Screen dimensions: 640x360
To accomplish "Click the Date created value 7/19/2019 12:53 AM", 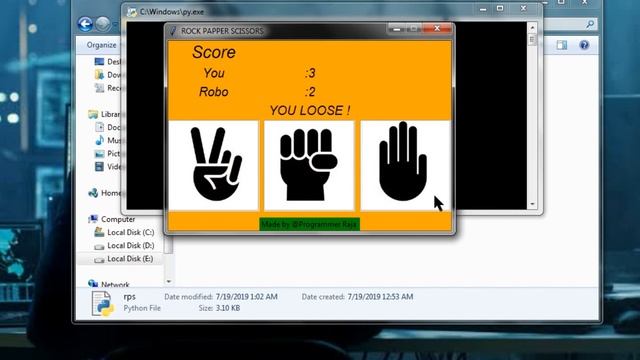I will (x=380, y=297).
